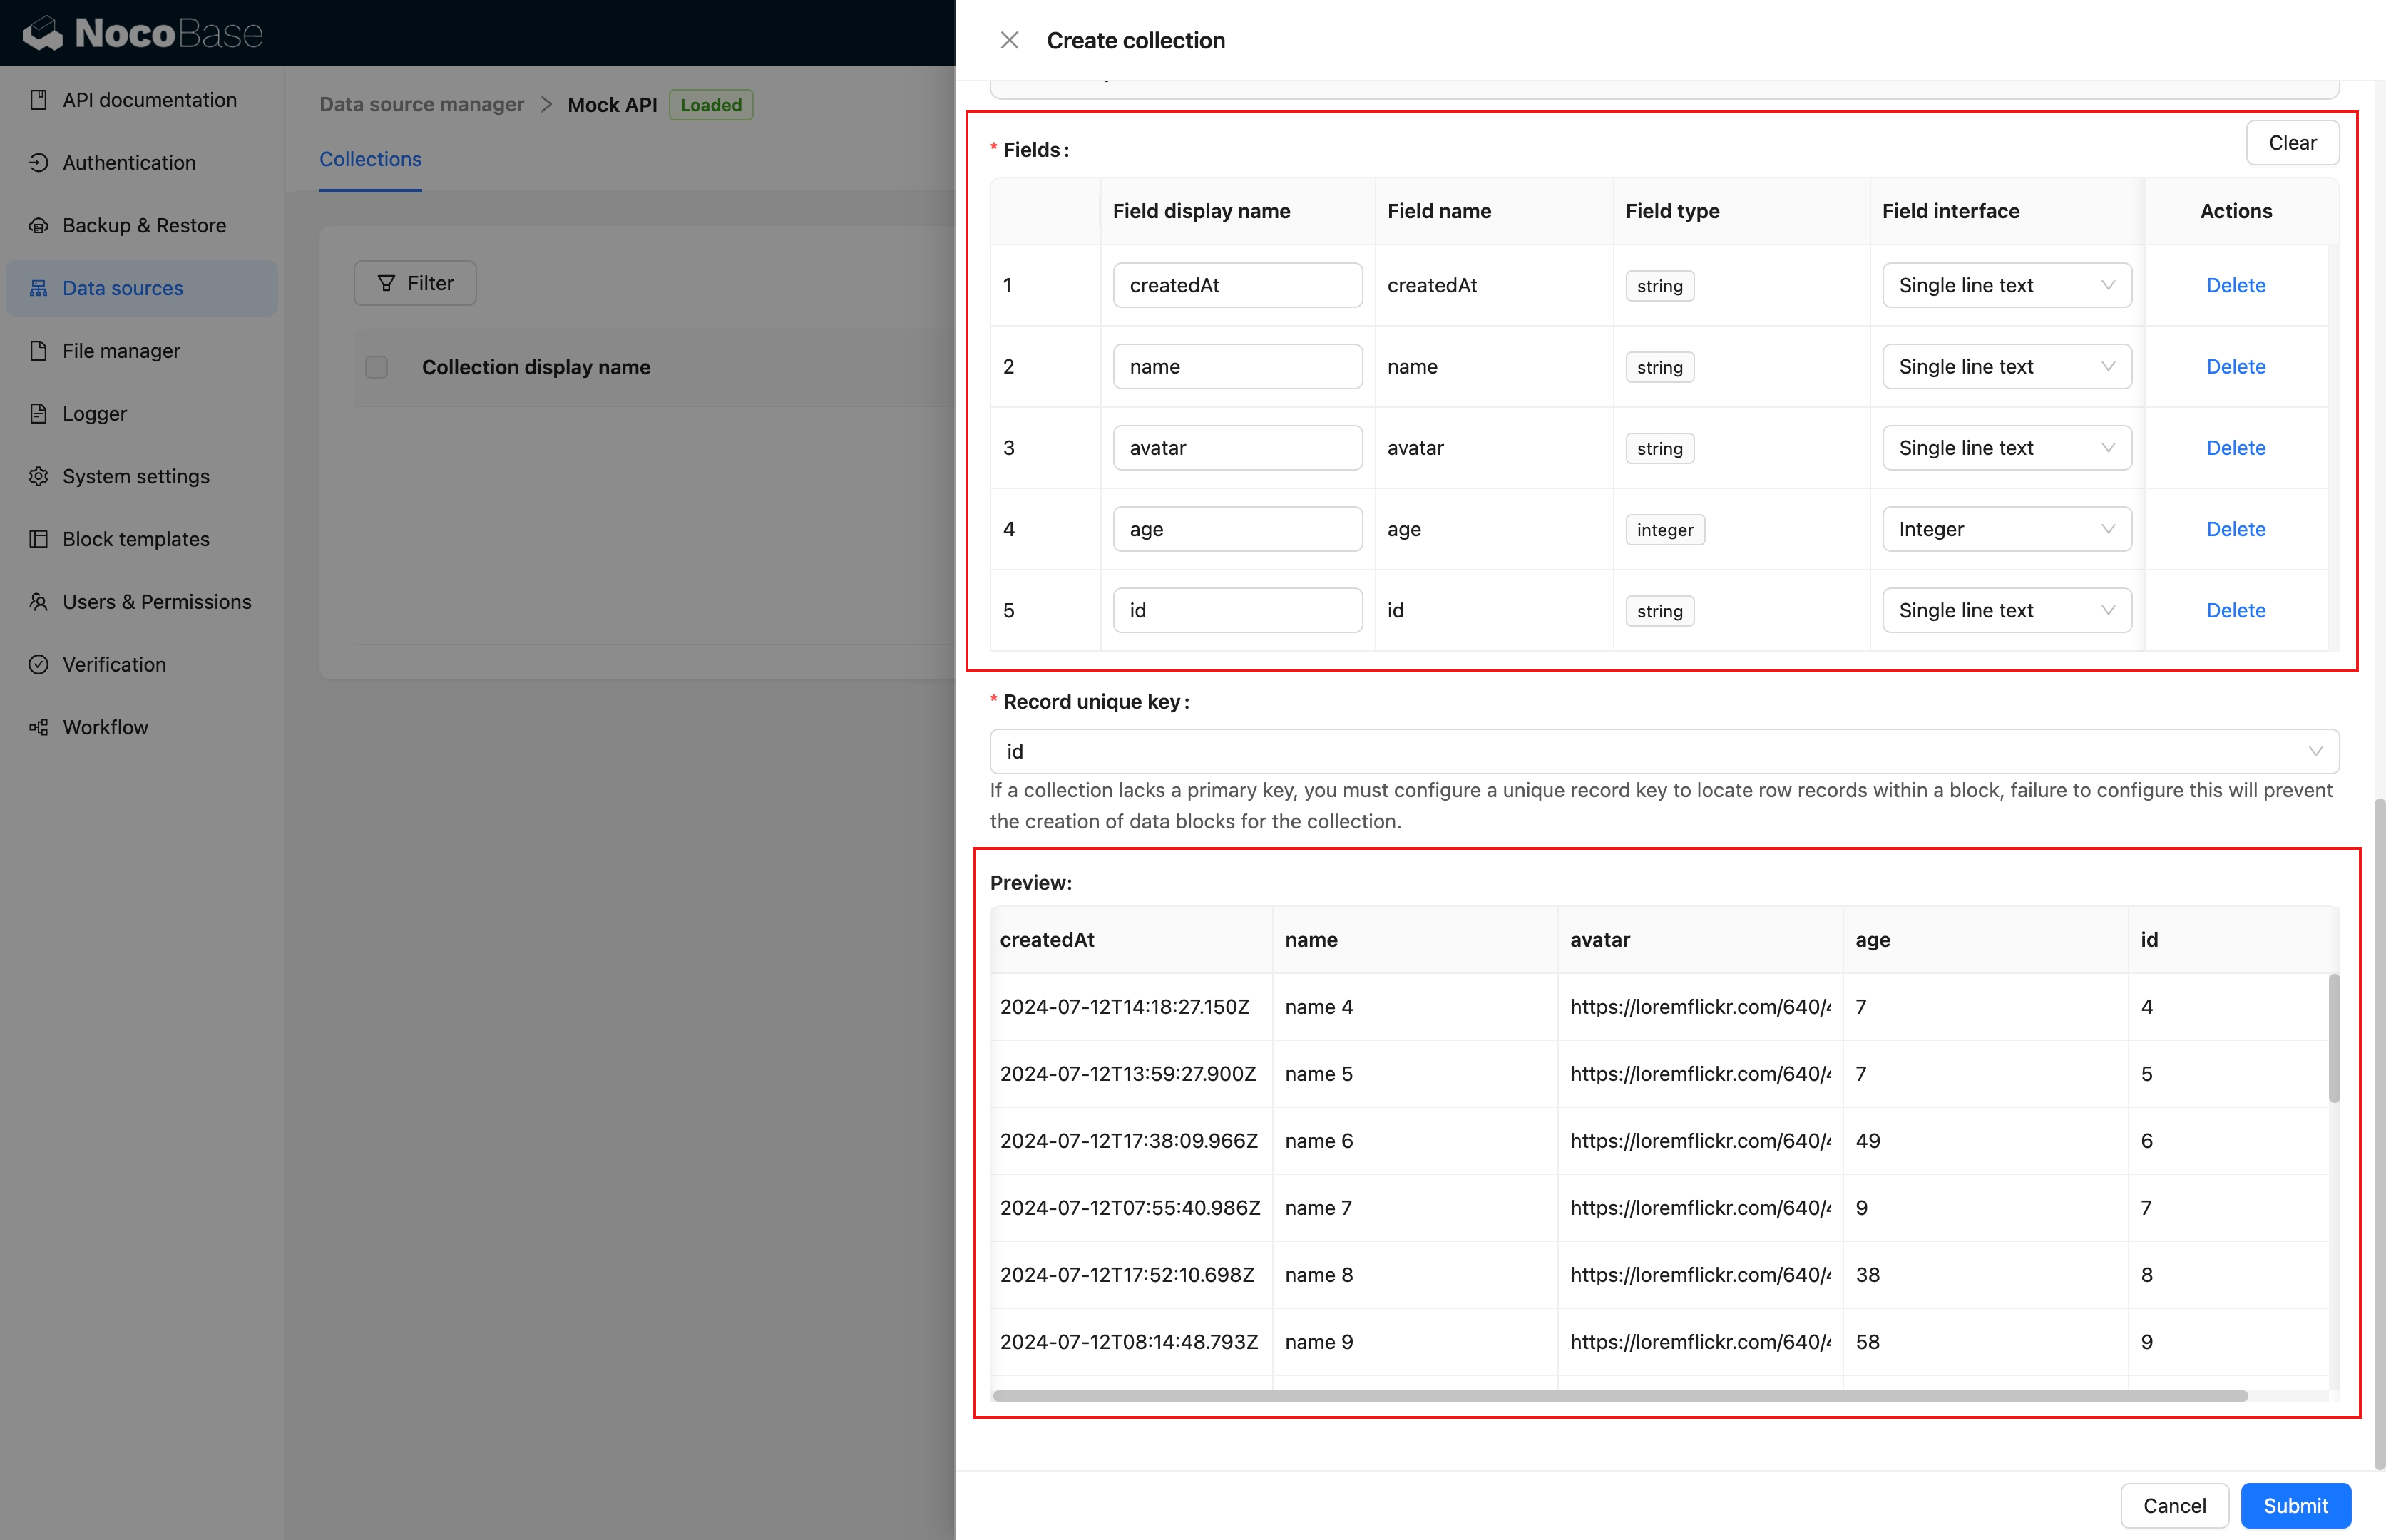Viewport: 2386px width, 1540px height.
Task: Click the Workflow sidebar icon
Action: point(38,727)
